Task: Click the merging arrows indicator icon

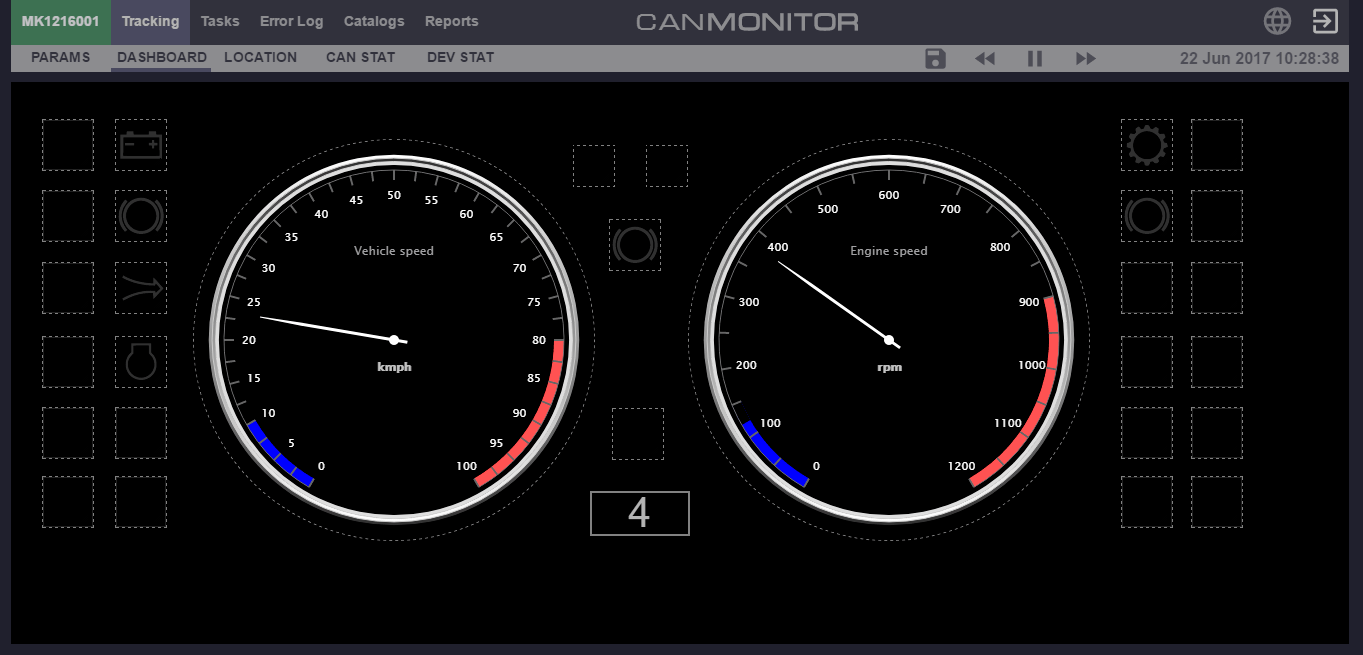Action: [141, 288]
